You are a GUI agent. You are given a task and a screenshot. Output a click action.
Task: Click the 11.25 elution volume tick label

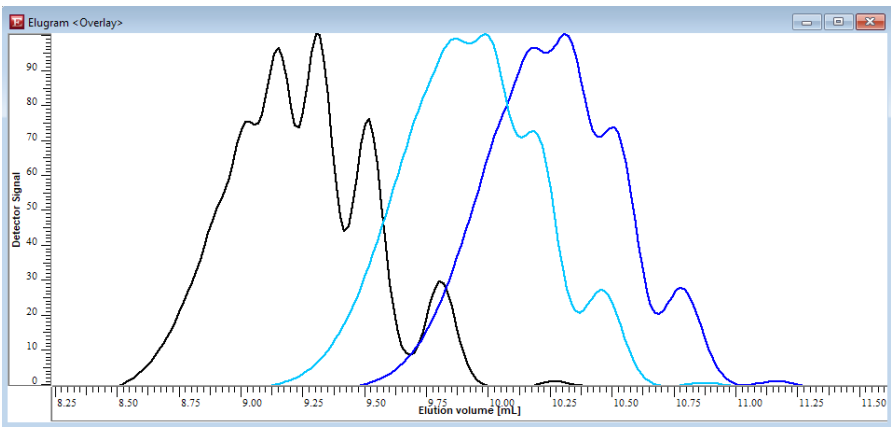click(812, 403)
